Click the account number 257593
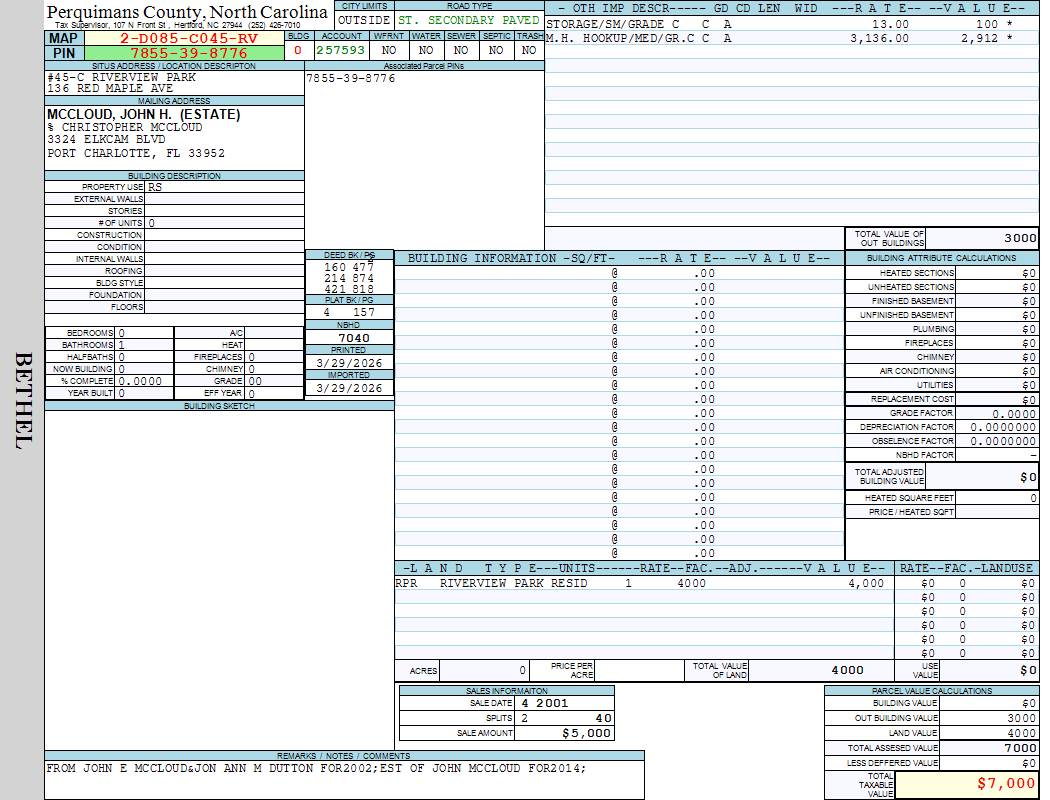Viewport: 1050px width, 800px height. pyautogui.click(x=341, y=50)
